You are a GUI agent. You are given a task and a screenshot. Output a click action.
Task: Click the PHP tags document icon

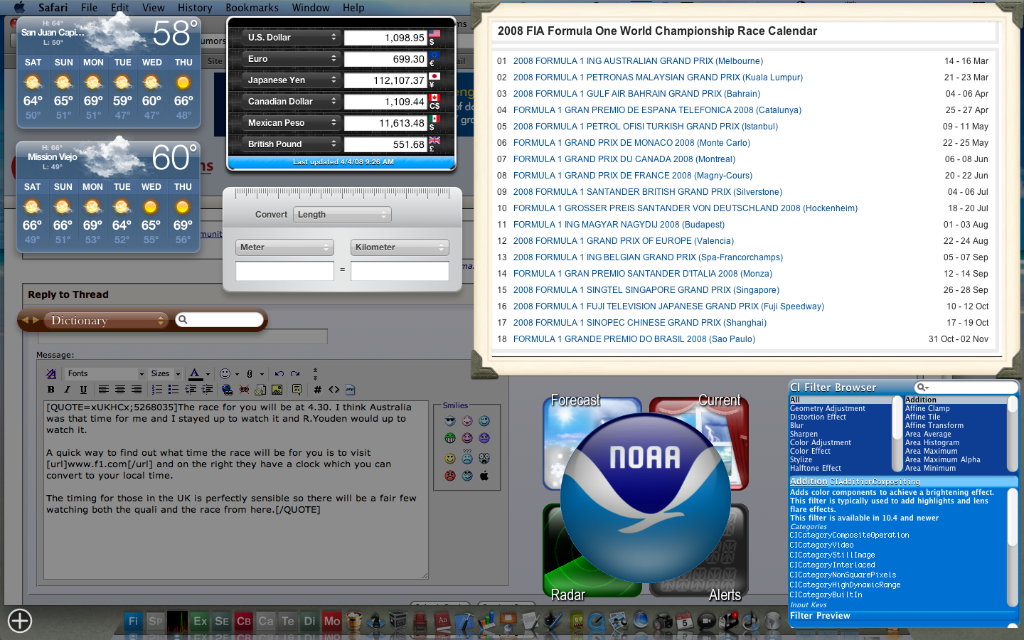click(x=350, y=390)
